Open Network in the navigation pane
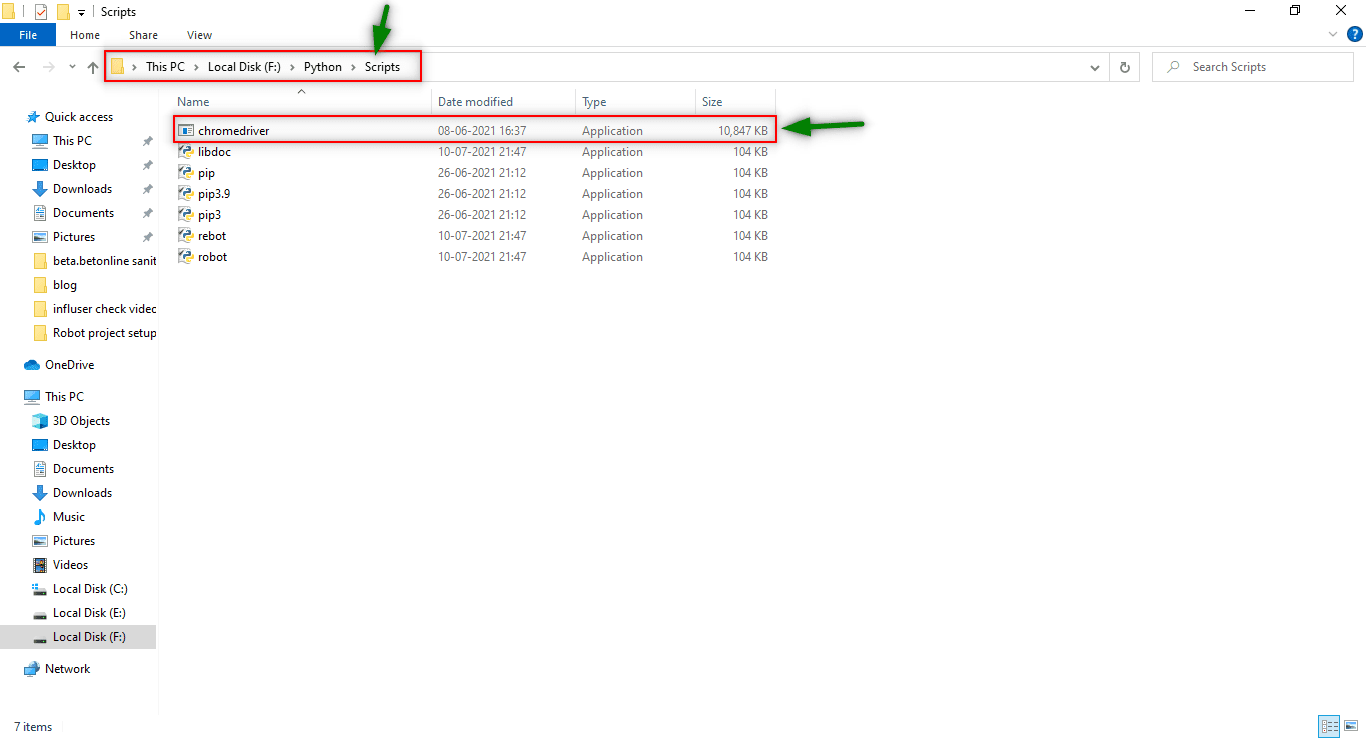Screen dimensions: 1366x738 click(x=67, y=669)
